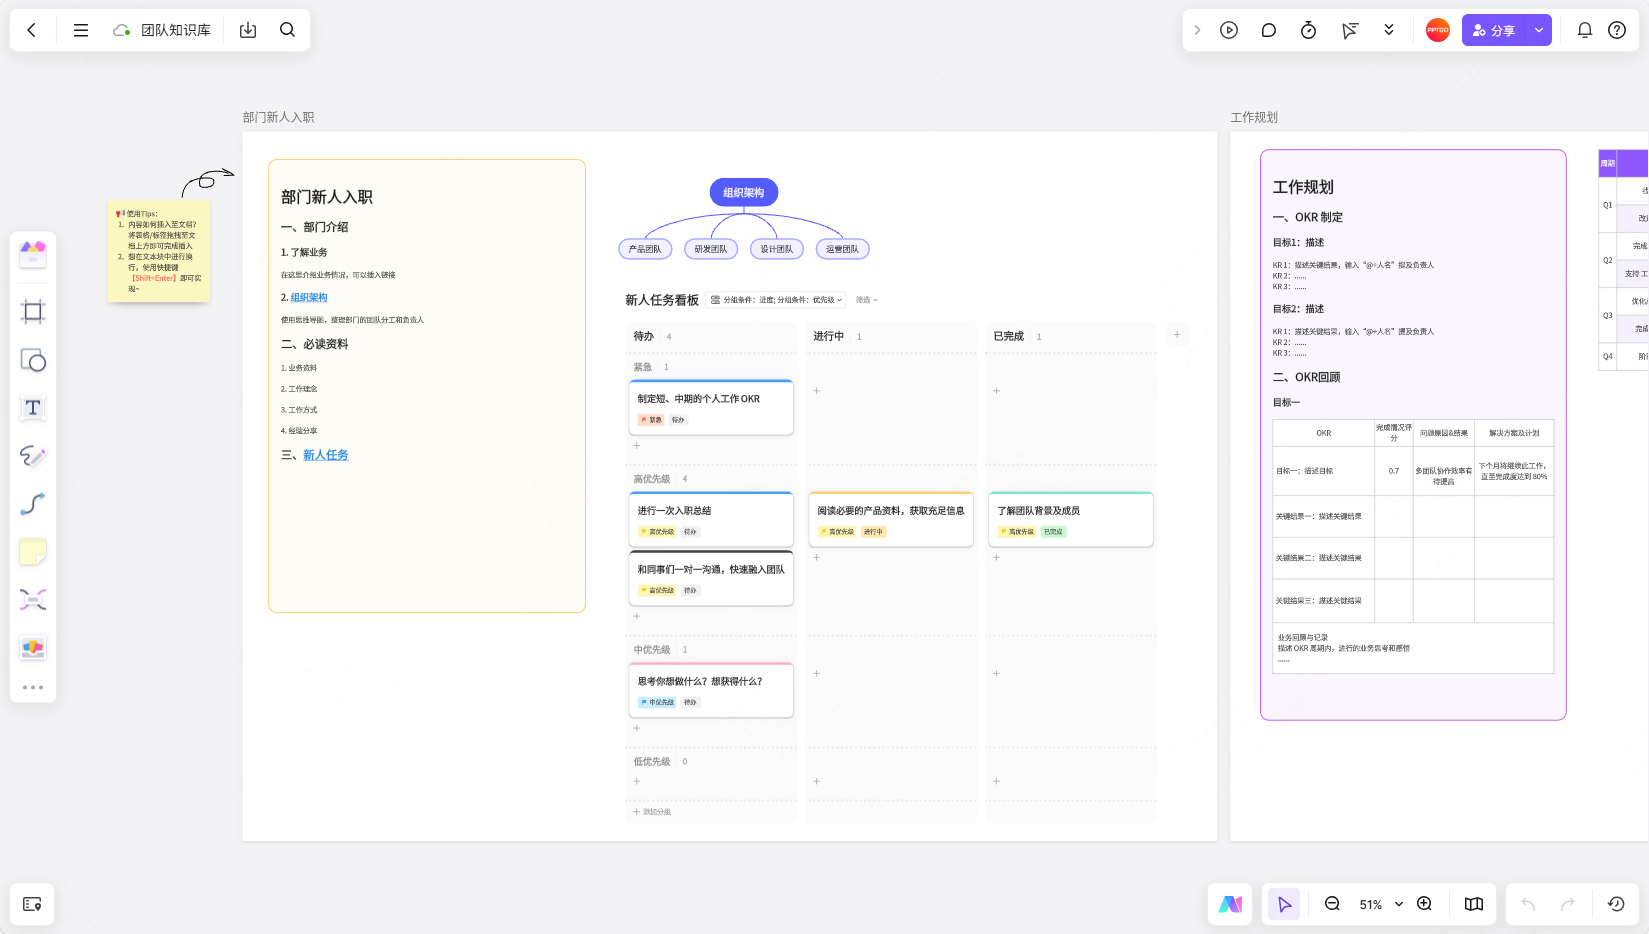
Task: Click 添加分组 to add group
Action: pos(653,812)
